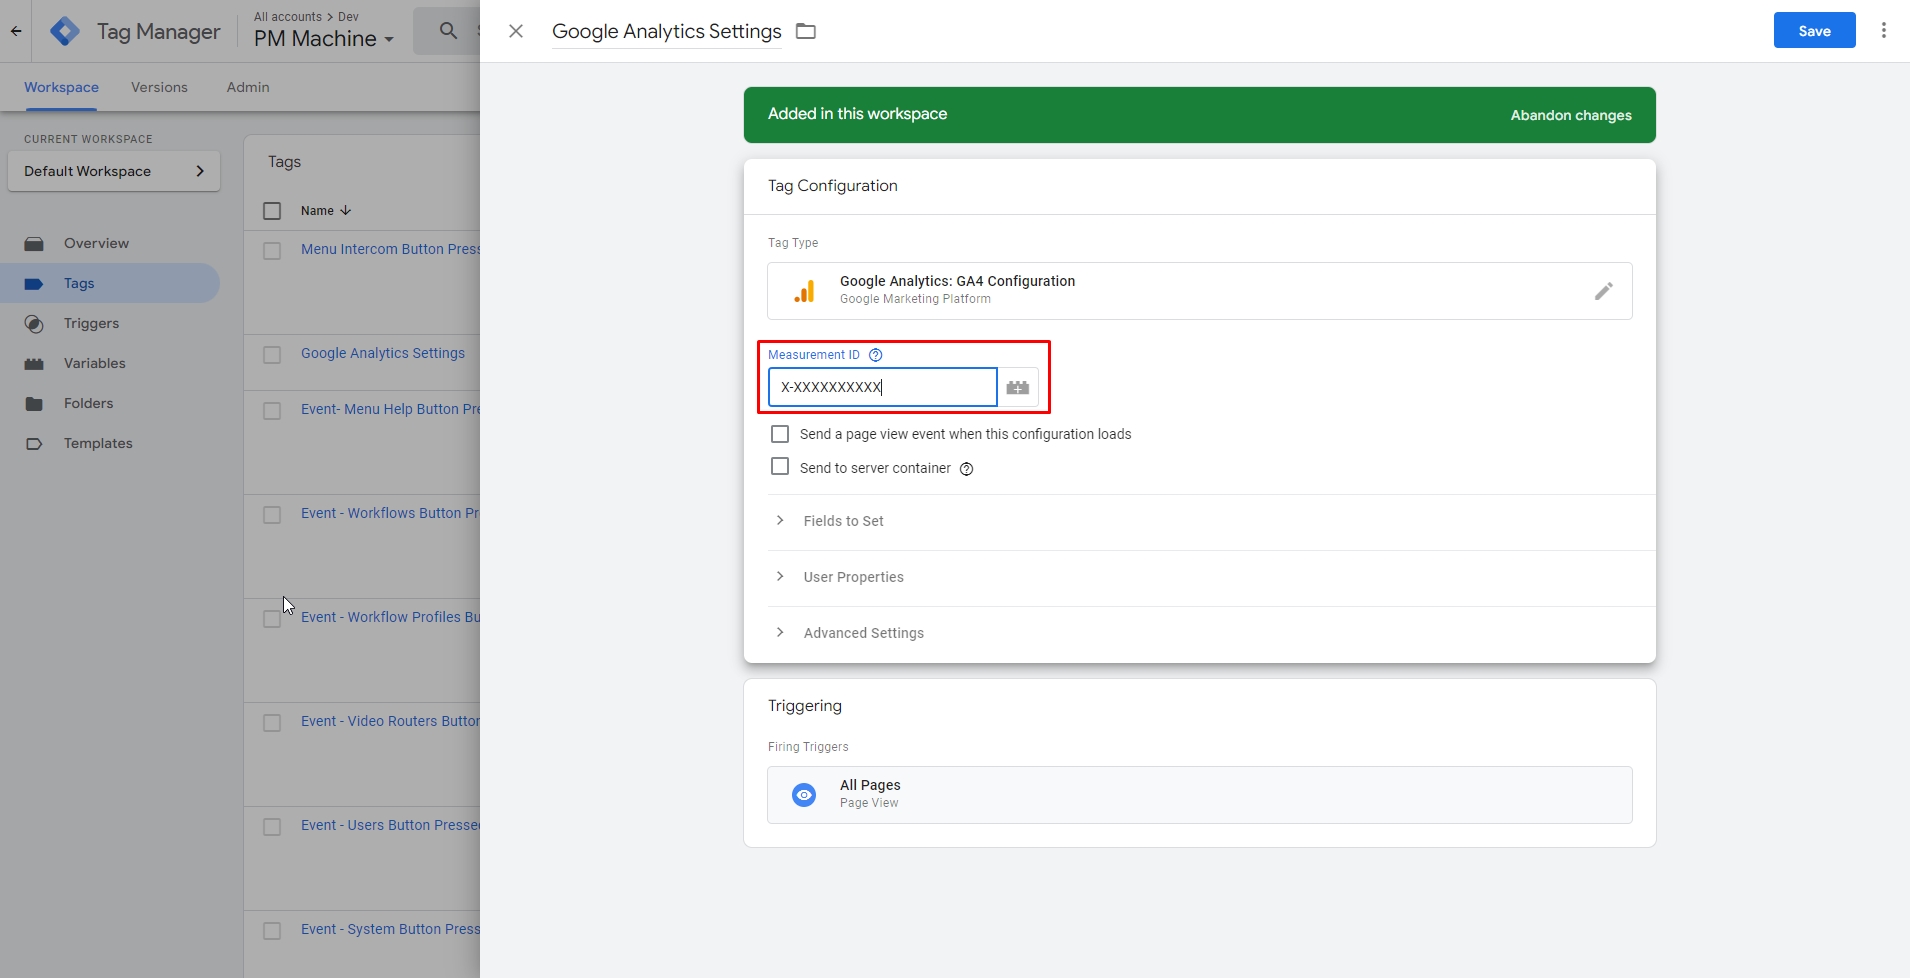Open the search magnifier in the header
Screen dimensions: 1910x978
(x=449, y=31)
